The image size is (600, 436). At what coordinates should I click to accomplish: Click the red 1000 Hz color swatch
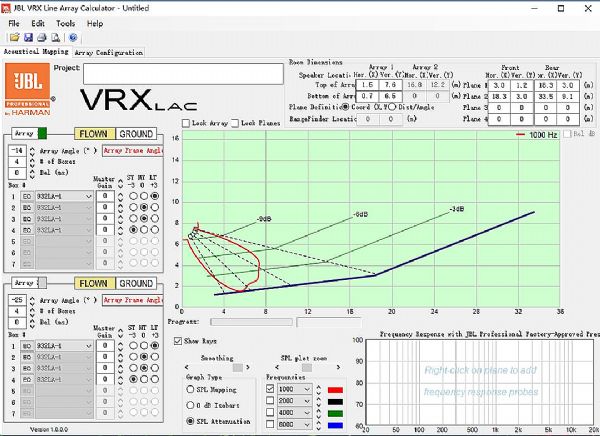point(335,390)
